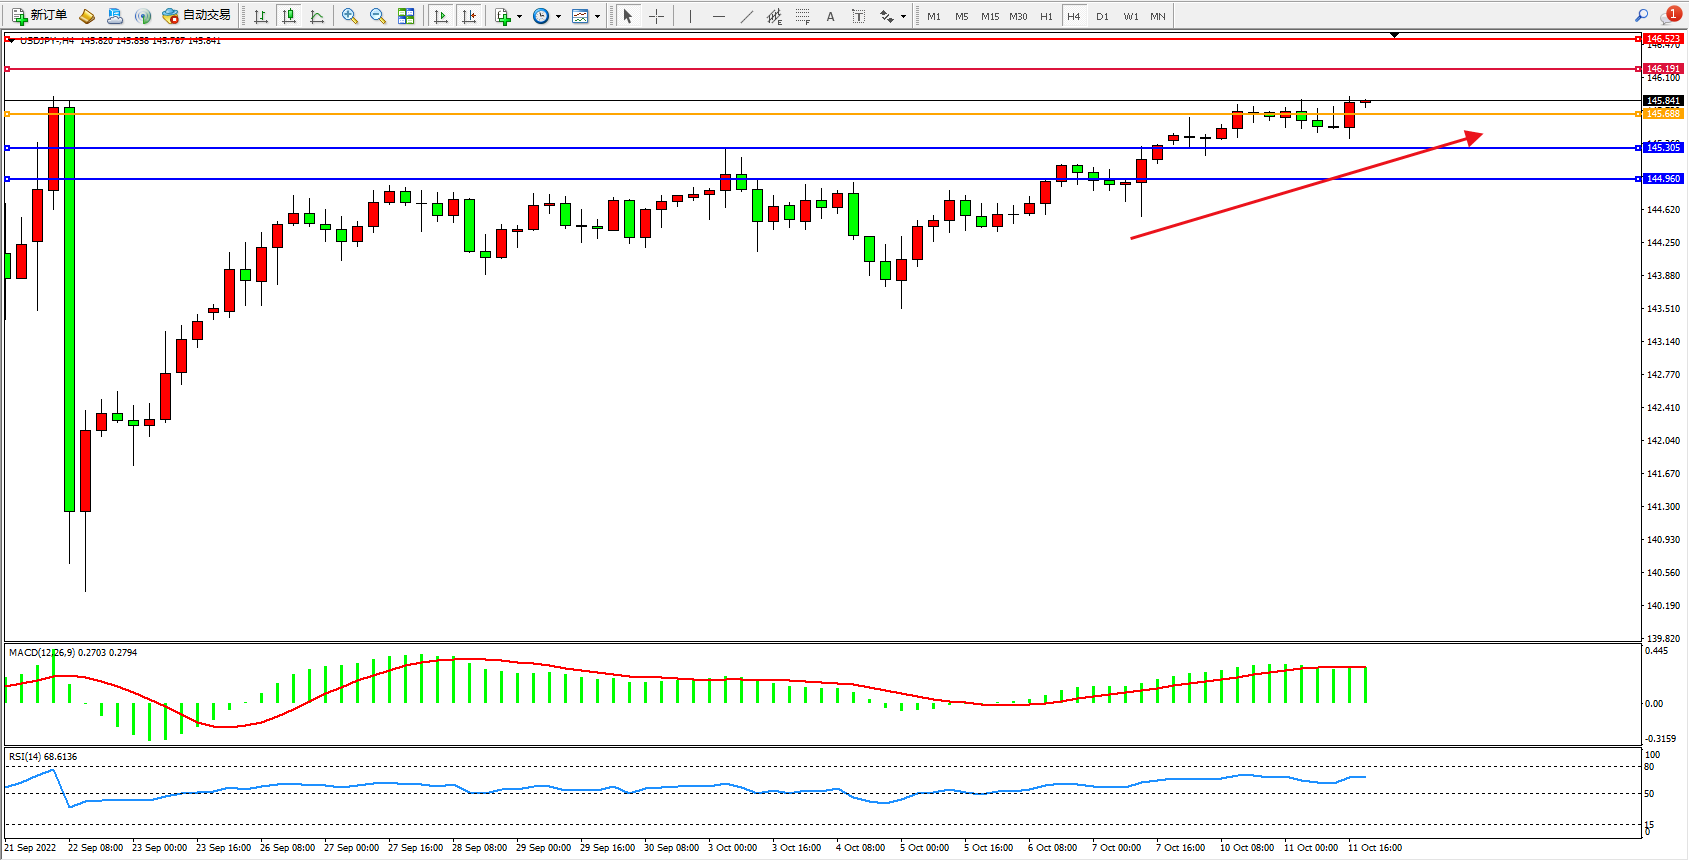Toggle chart auto scroll to latest bar

[x=441, y=16]
